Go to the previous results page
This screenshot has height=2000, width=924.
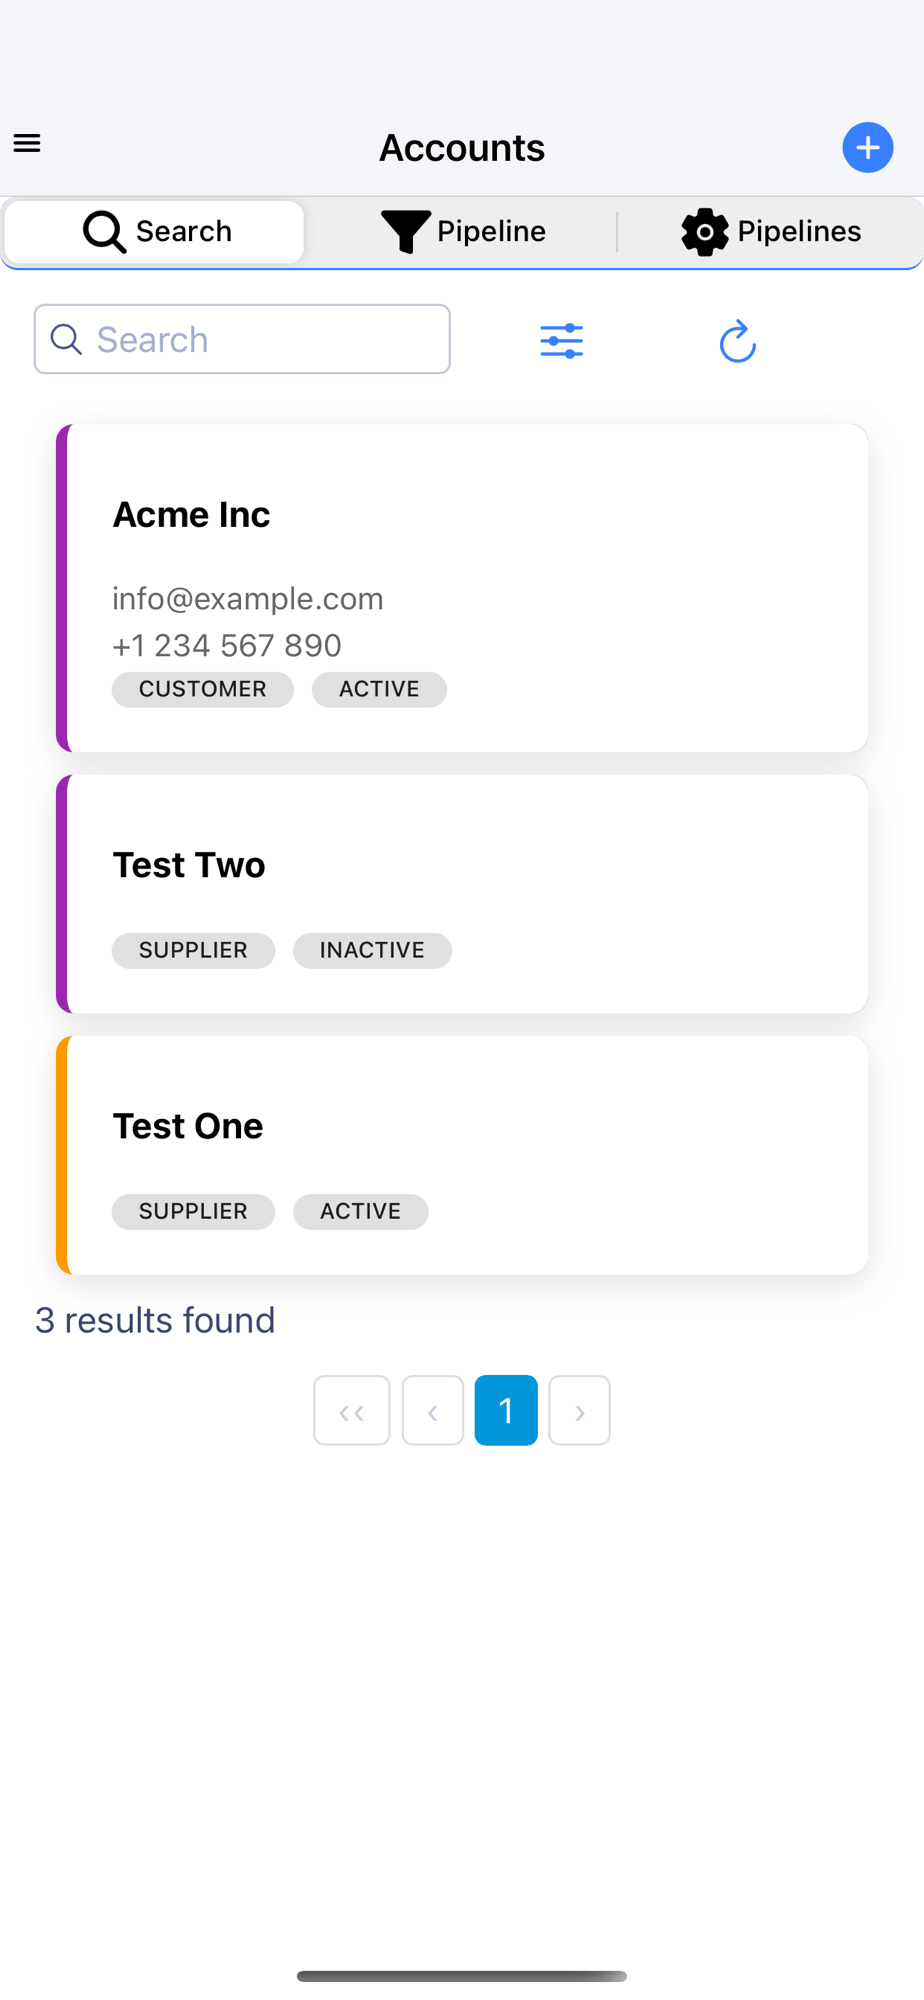pos(433,1411)
